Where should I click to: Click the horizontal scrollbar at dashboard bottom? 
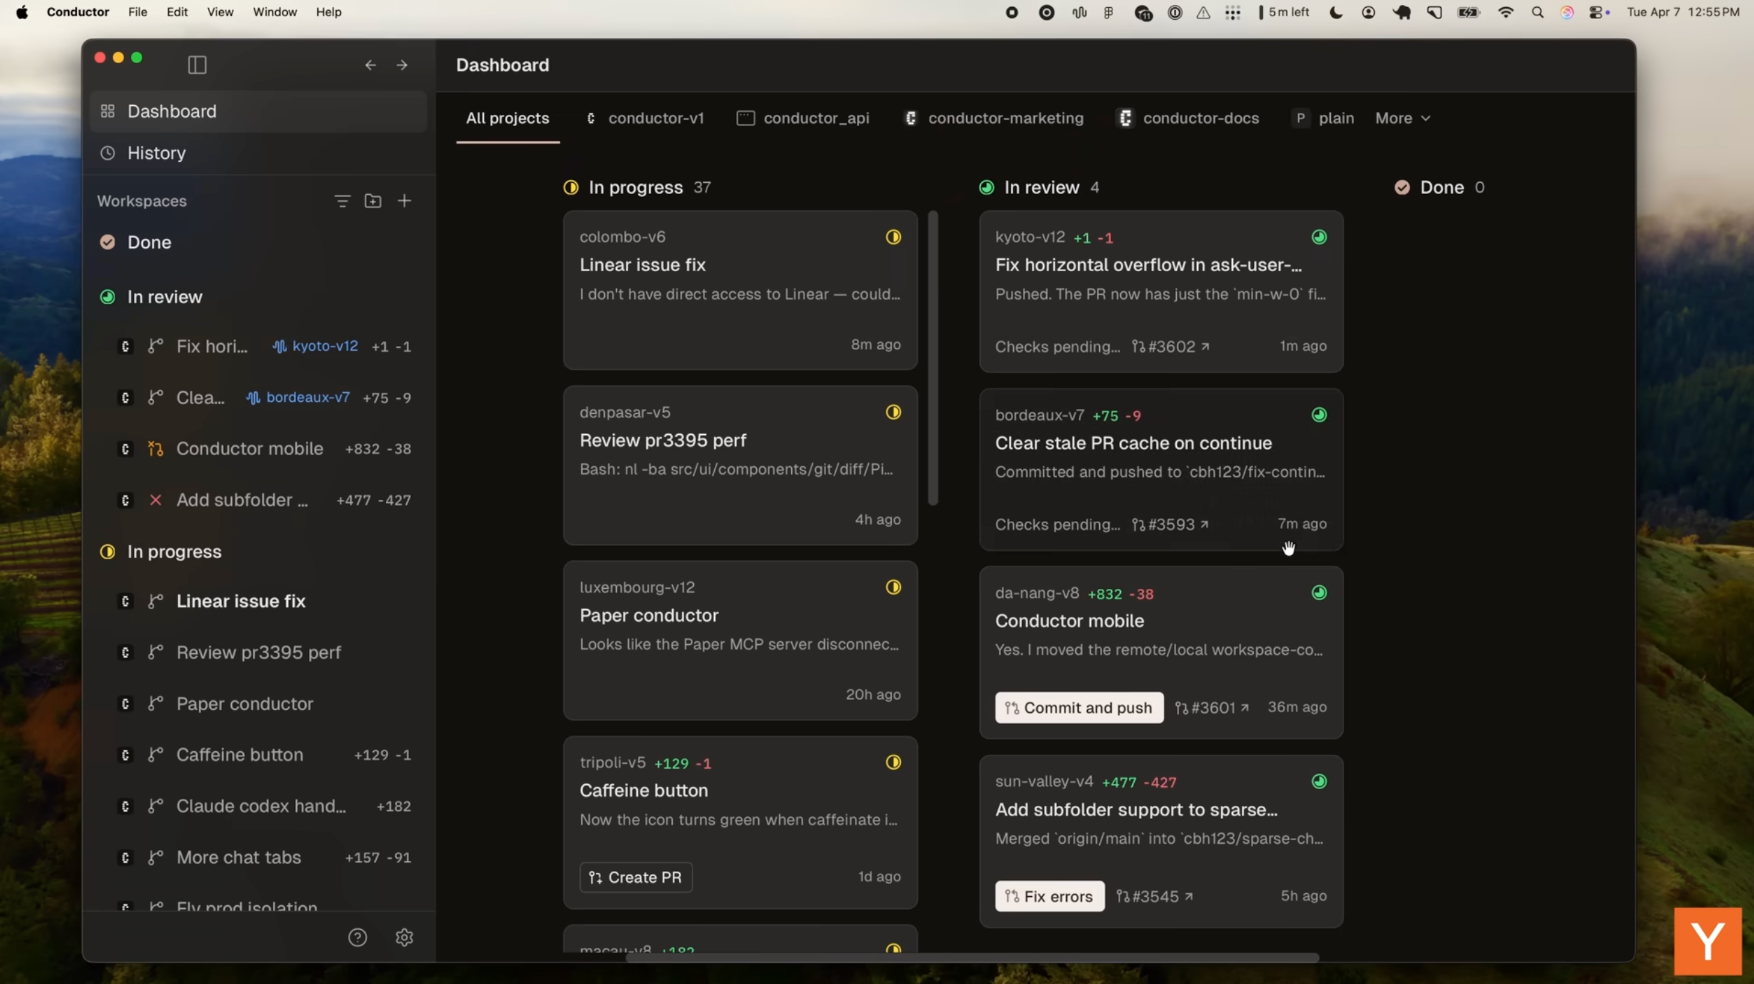[x=972, y=958]
